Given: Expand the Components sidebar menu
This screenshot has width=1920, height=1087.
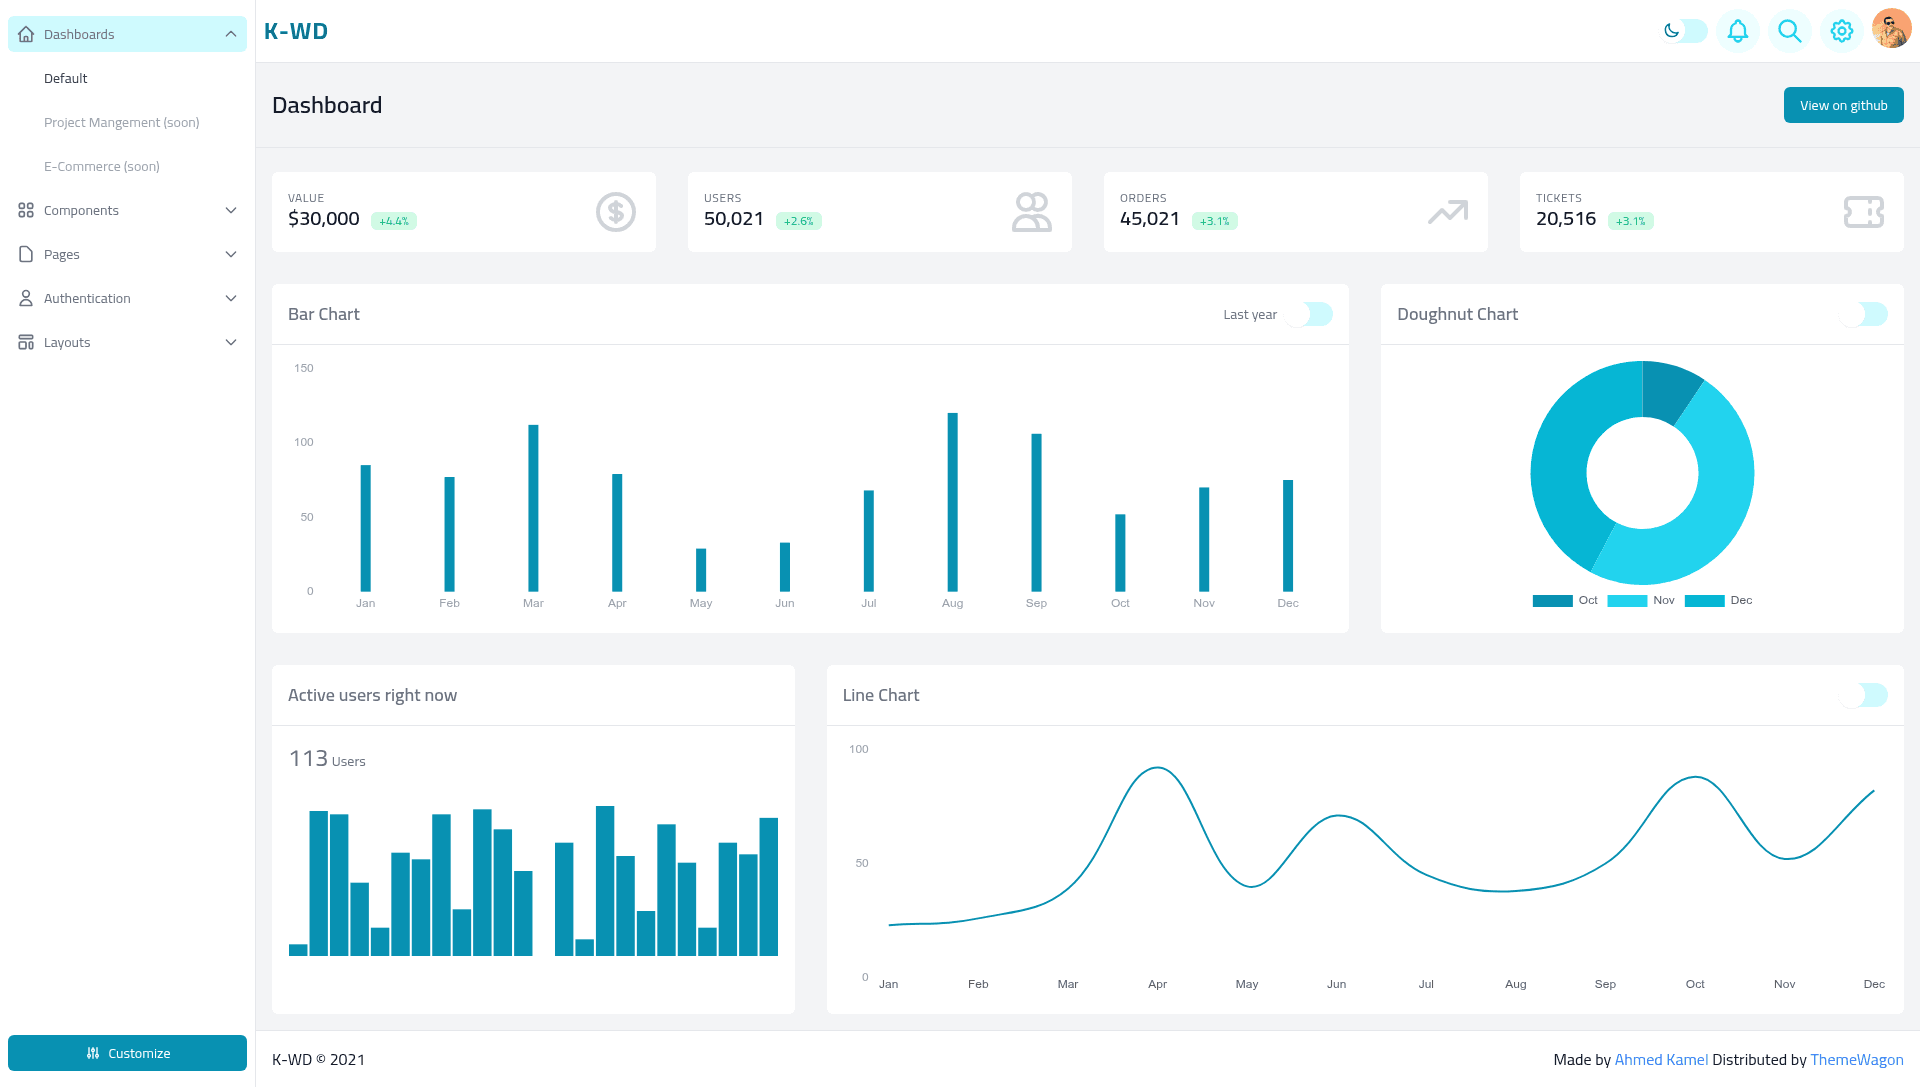Looking at the screenshot, I should 127,210.
